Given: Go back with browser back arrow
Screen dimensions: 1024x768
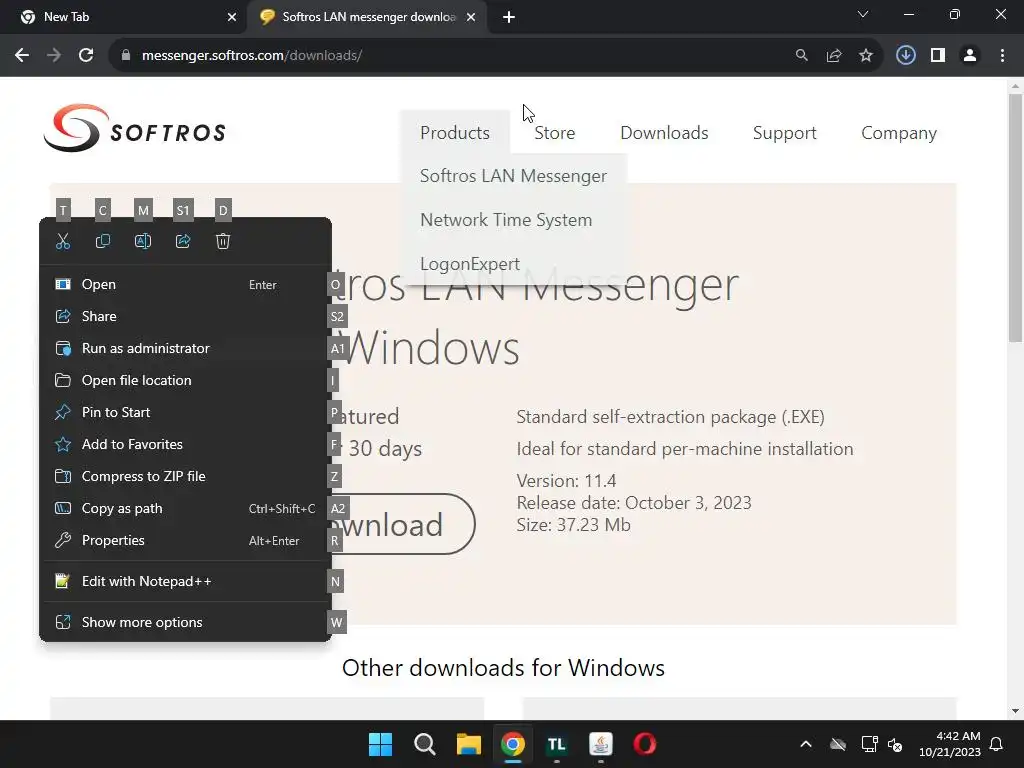Looking at the screenshot, I should pyautogui.click(x=22, y=56).
